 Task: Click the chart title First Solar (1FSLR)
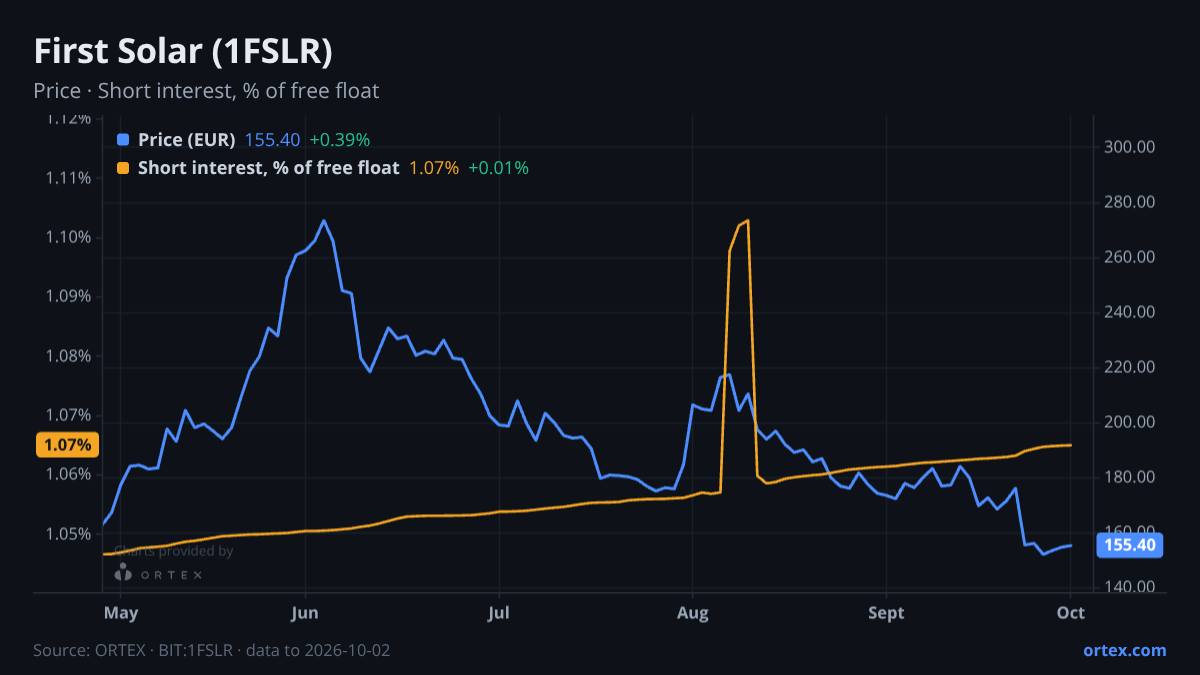pyautogui.click(x=183, y=50)
